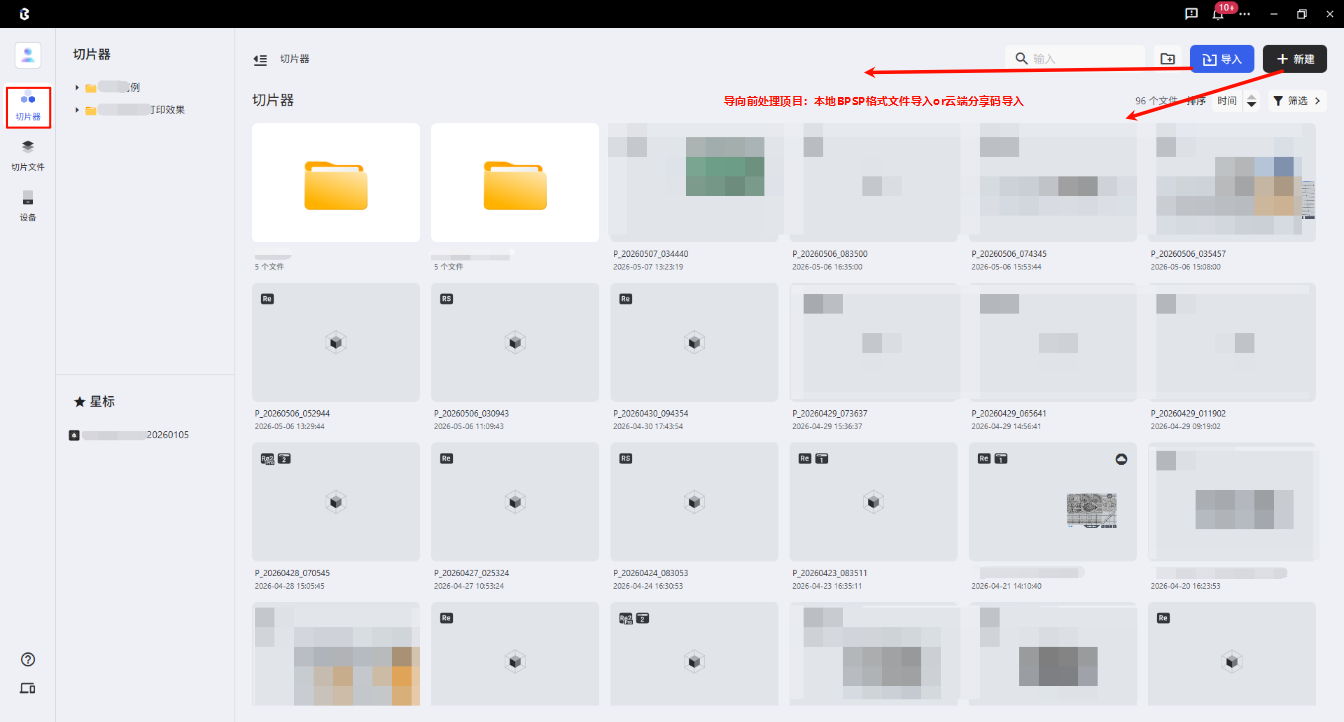Click the blue 导入 import button
Screen dimensions: 1344x722
point(1222,59)
